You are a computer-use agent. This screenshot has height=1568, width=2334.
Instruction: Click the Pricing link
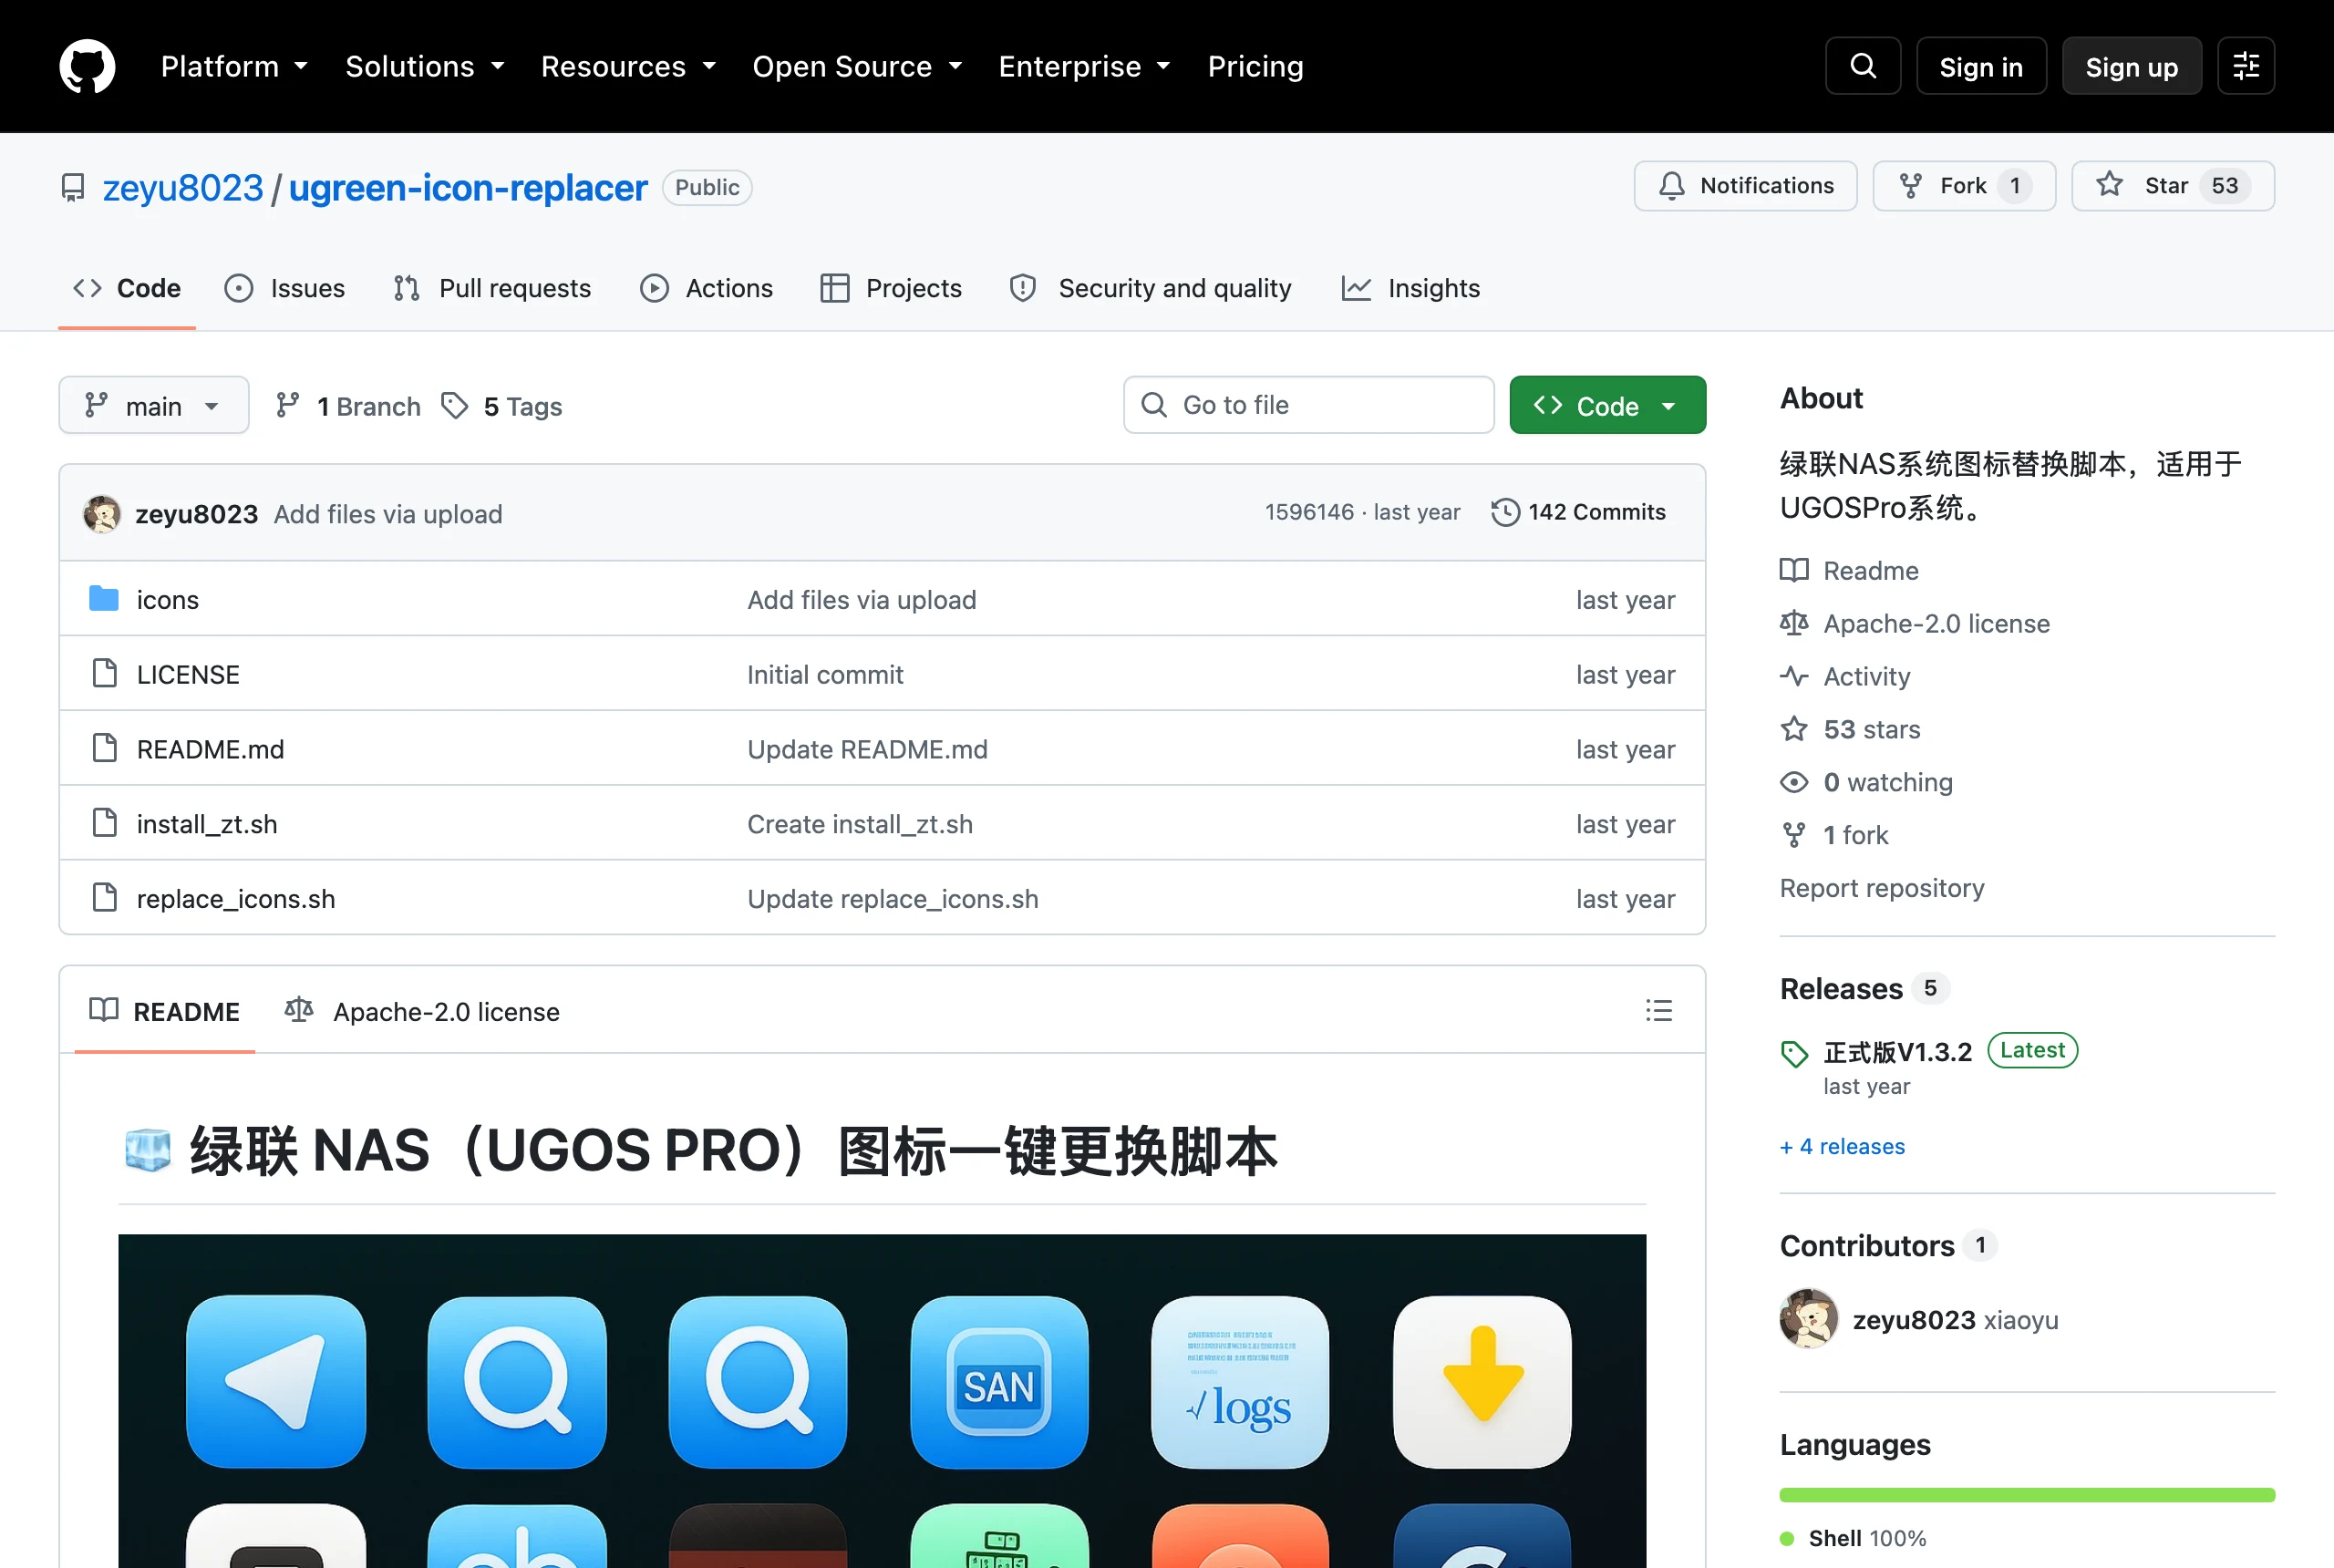(1255, 66)
